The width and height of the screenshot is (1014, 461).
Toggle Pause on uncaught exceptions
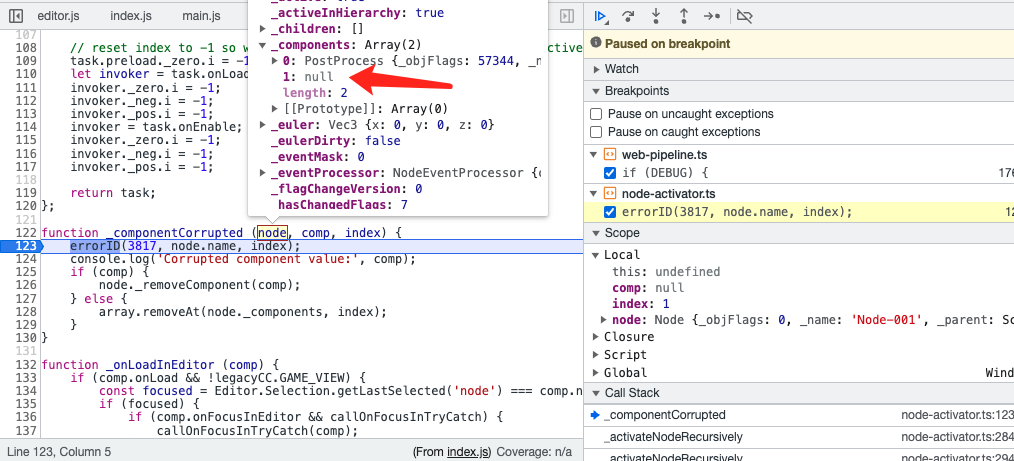(596, 114)
